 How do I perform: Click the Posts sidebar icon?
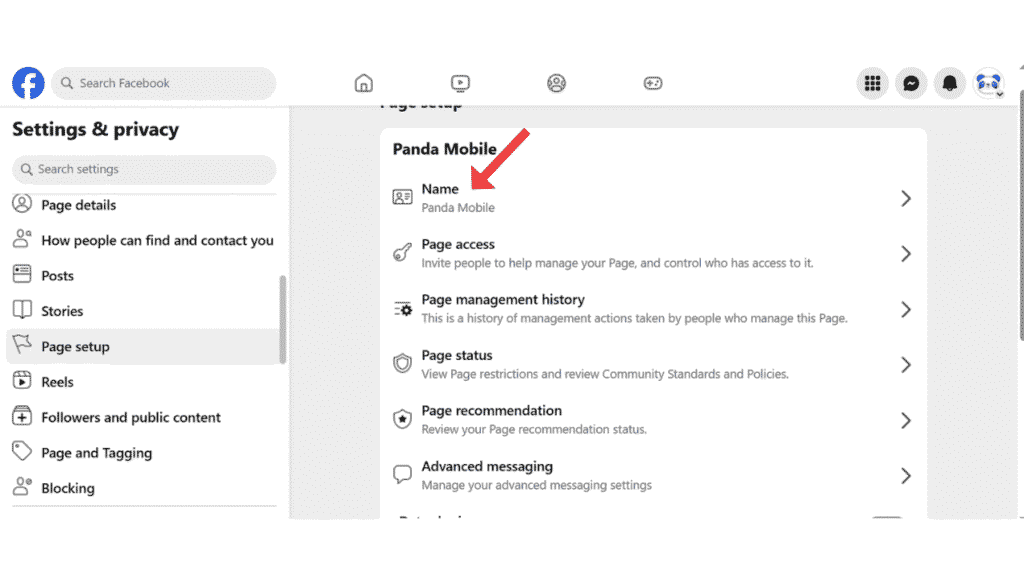coord(22,275)
